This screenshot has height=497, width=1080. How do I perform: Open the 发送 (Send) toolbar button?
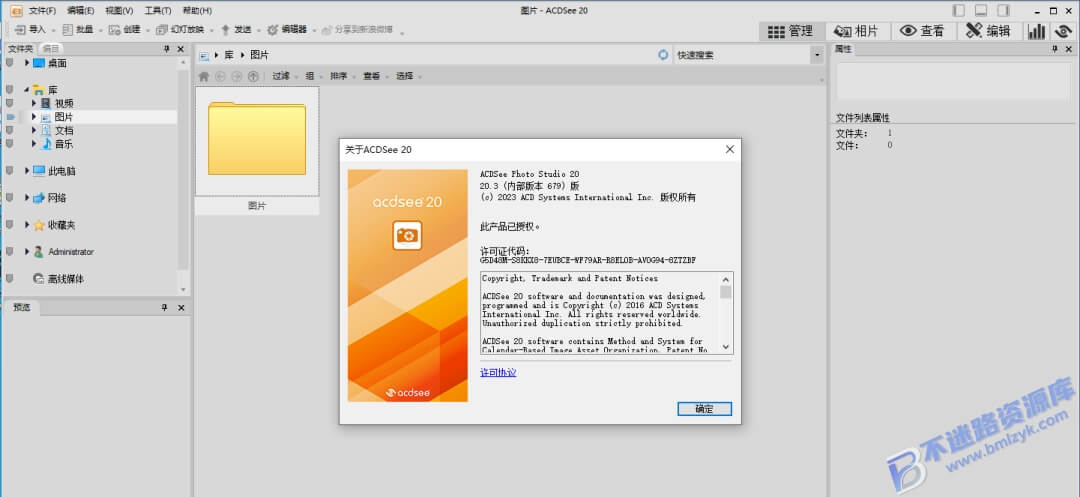[x=236, y=30]
